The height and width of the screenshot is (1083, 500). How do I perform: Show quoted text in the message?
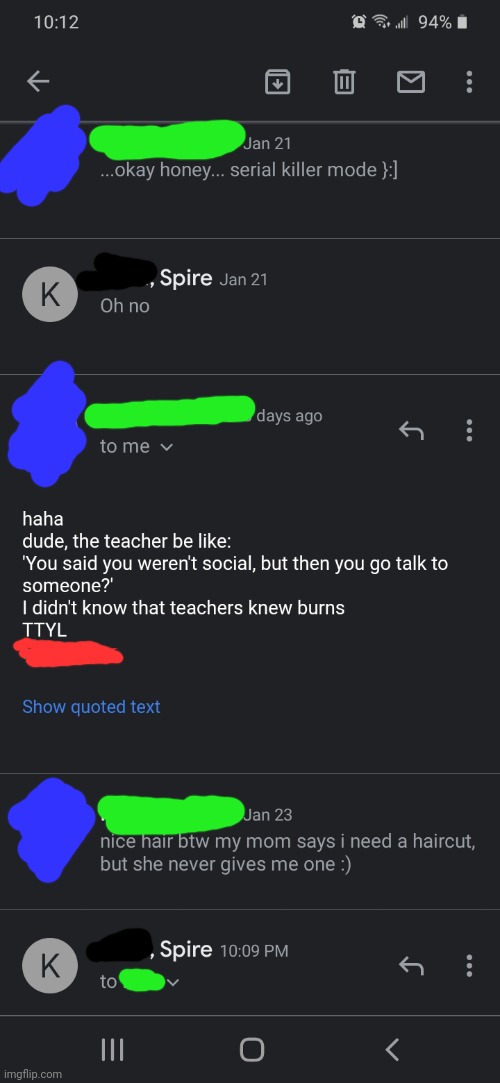(91, 707)
